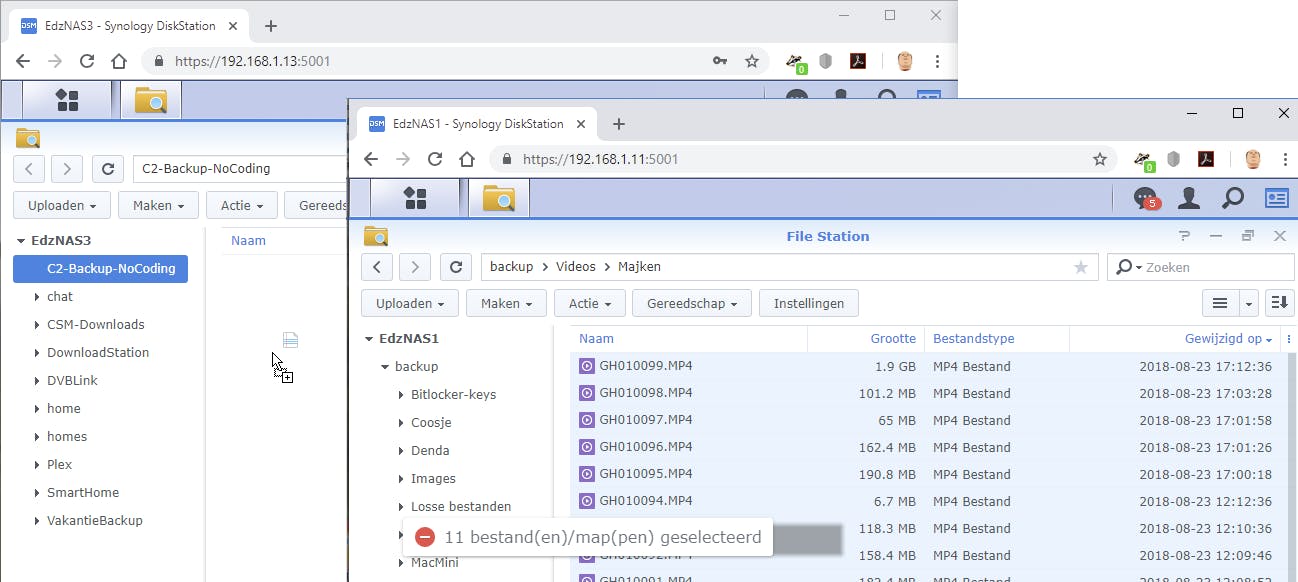Click C2-Backup-NoCoding path field in EdzNAS3
Image resolution: width=1298 pixels, height=582 pixels.
coord(240,169)
